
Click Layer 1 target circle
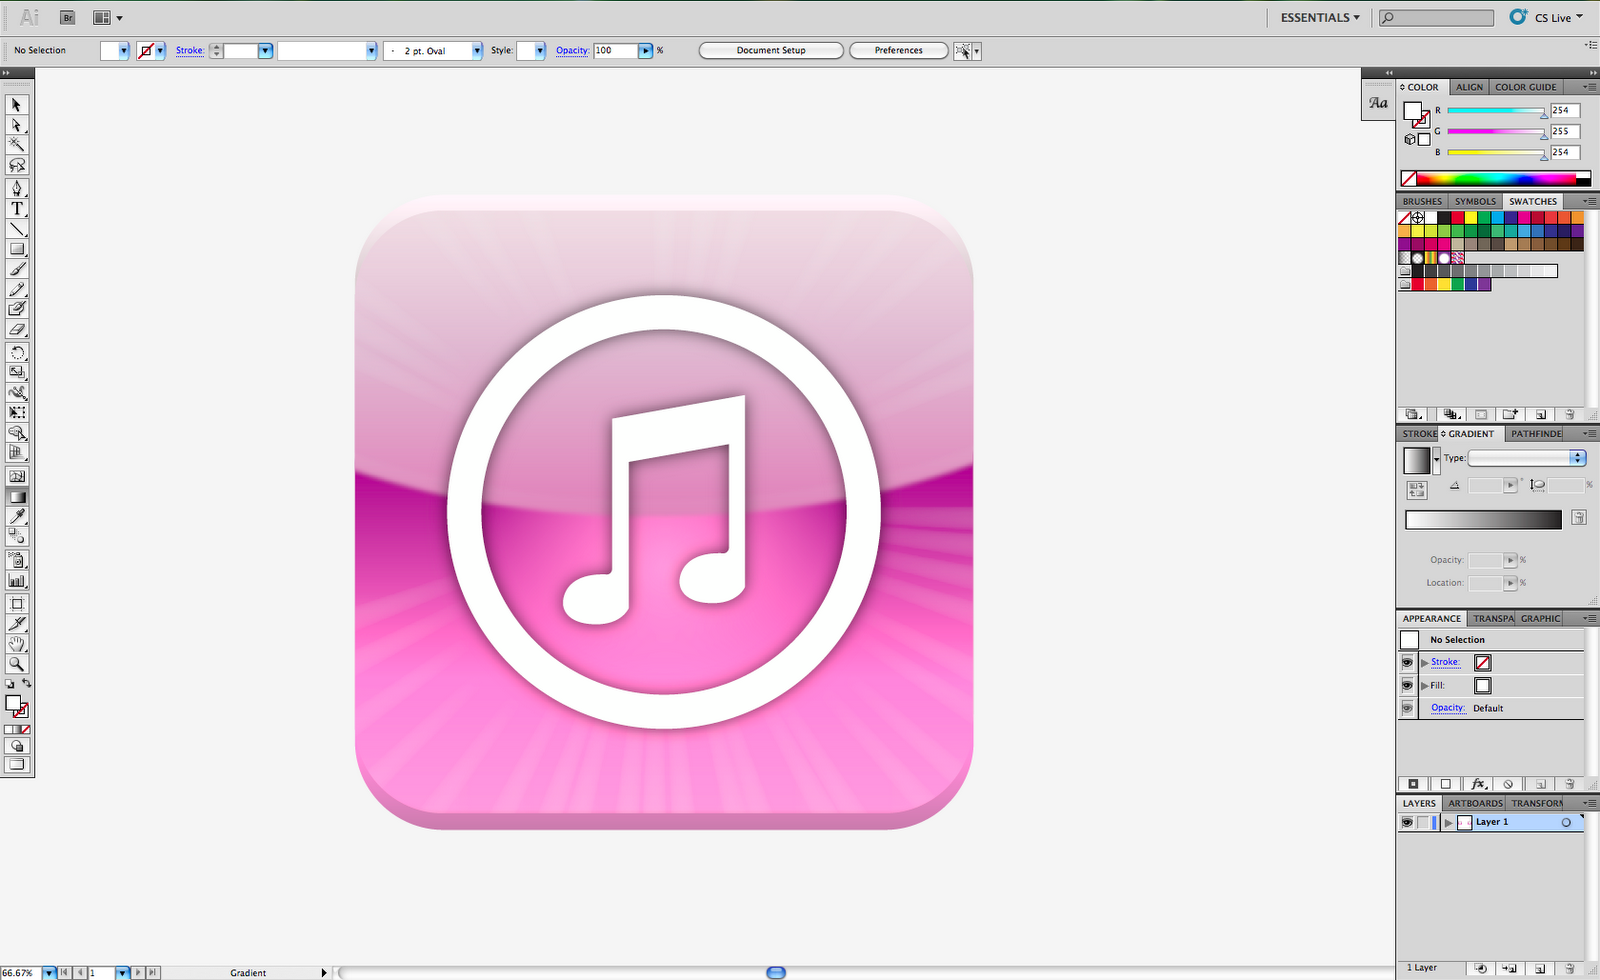tap(1566, 822)
